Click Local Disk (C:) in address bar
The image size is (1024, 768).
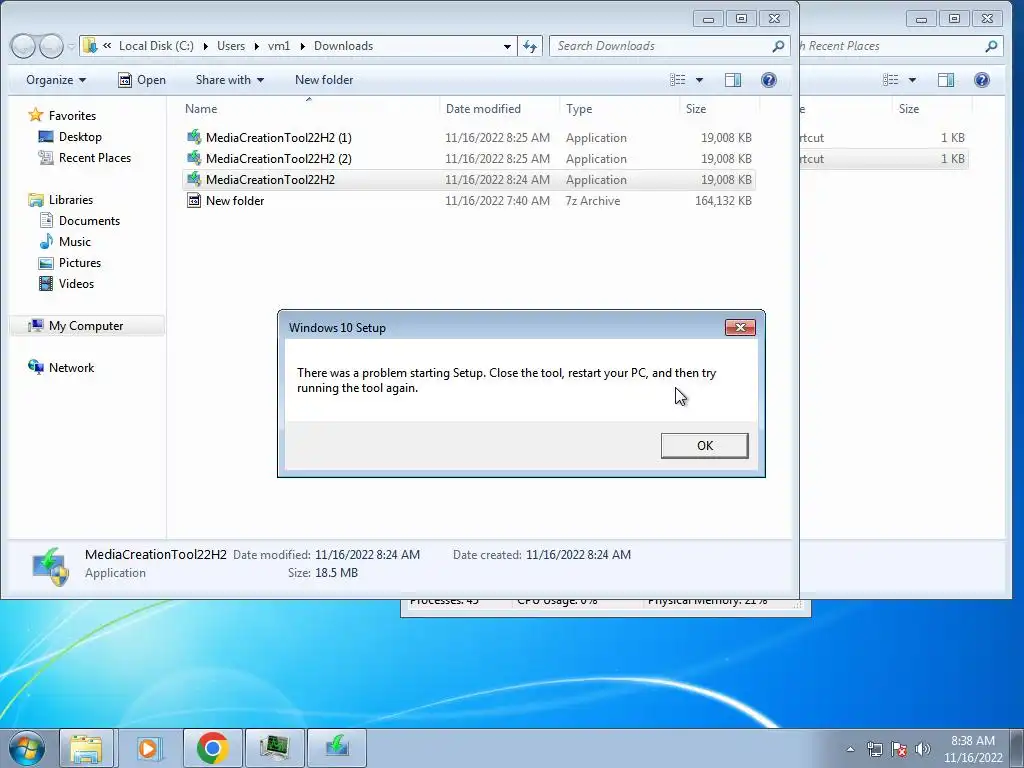click(156, 46)
